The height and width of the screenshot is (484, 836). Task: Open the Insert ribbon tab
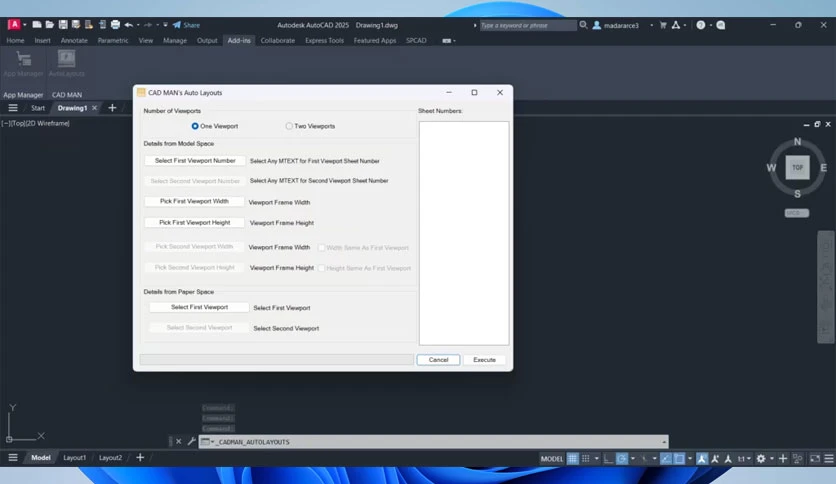click(x=42, y=41)
